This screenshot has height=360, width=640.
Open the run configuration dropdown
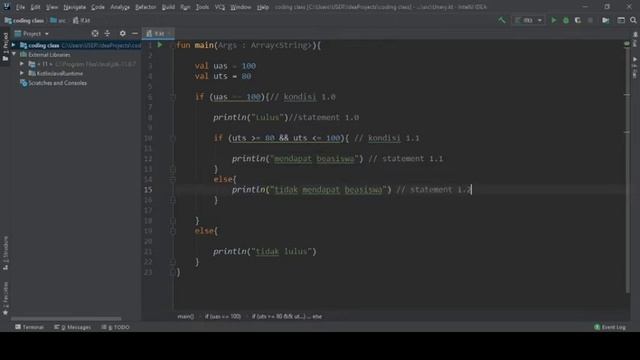click(x=528, y=20)
